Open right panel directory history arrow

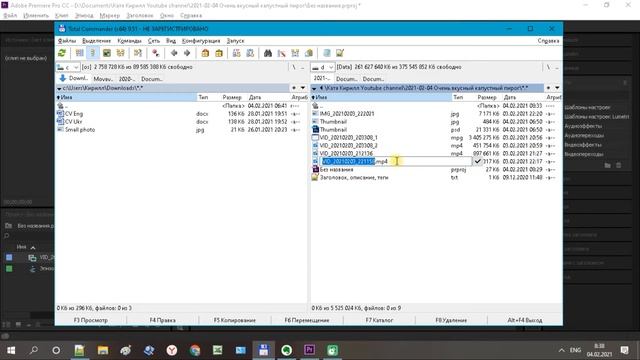coord(557,88)
